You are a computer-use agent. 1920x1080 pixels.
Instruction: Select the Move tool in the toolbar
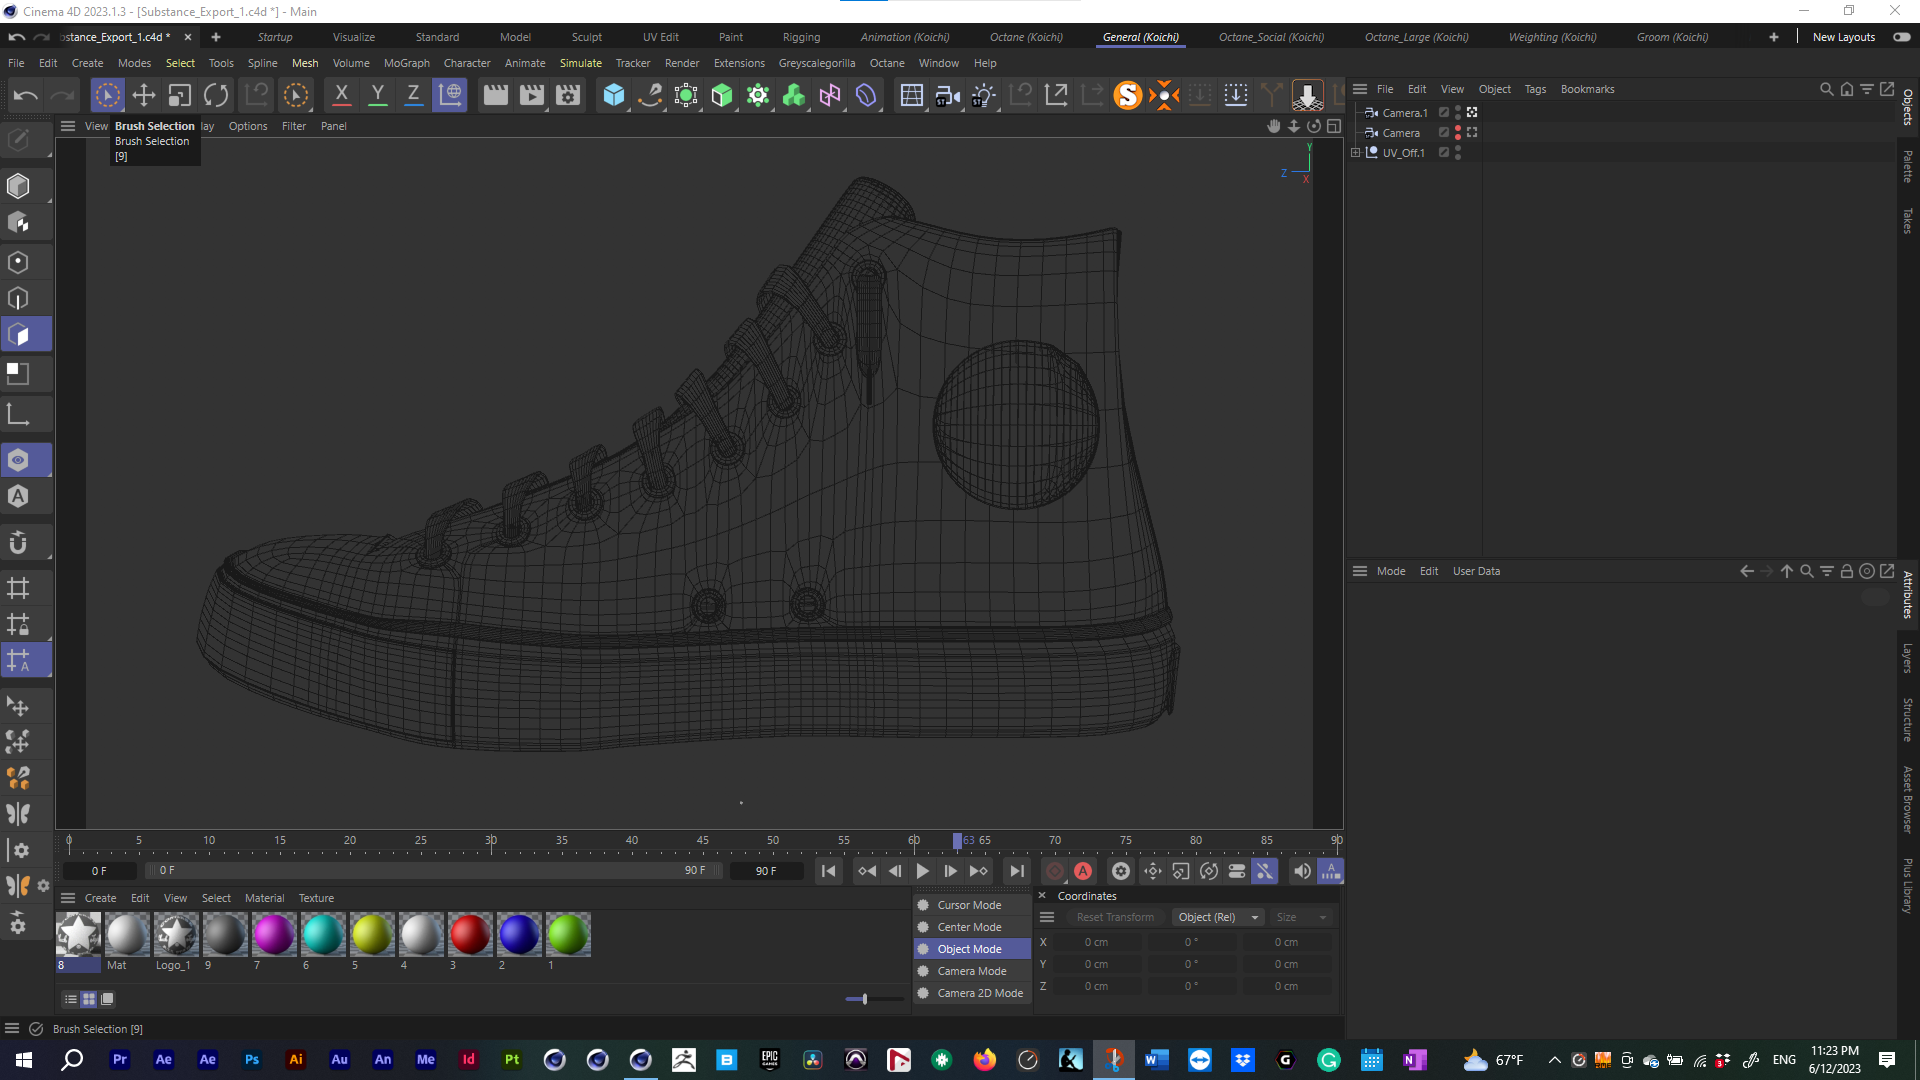[x=143, y=94]
